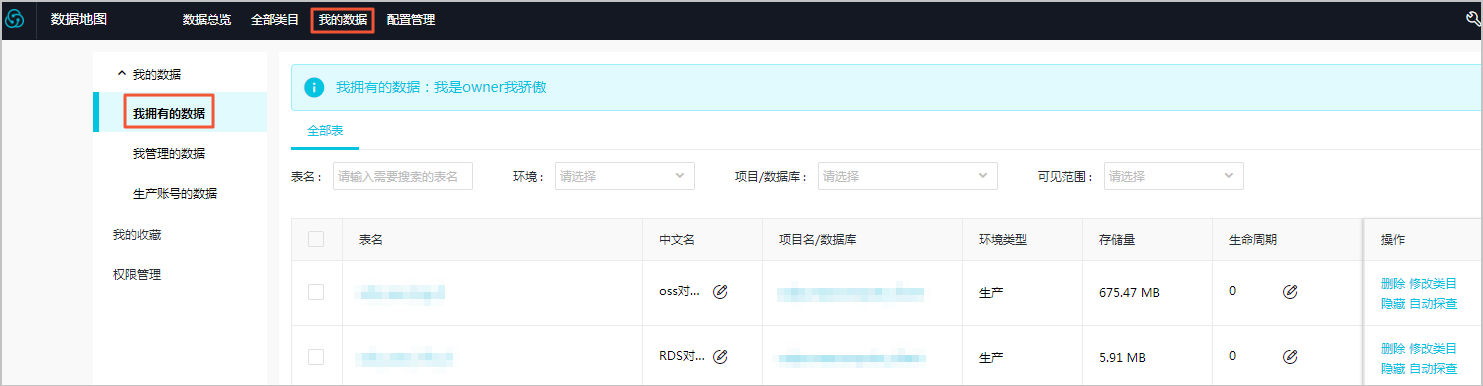Tick the checkbox for the RDS row
Viewport: 1483px width, 386px height.
[x=316, y=356]
